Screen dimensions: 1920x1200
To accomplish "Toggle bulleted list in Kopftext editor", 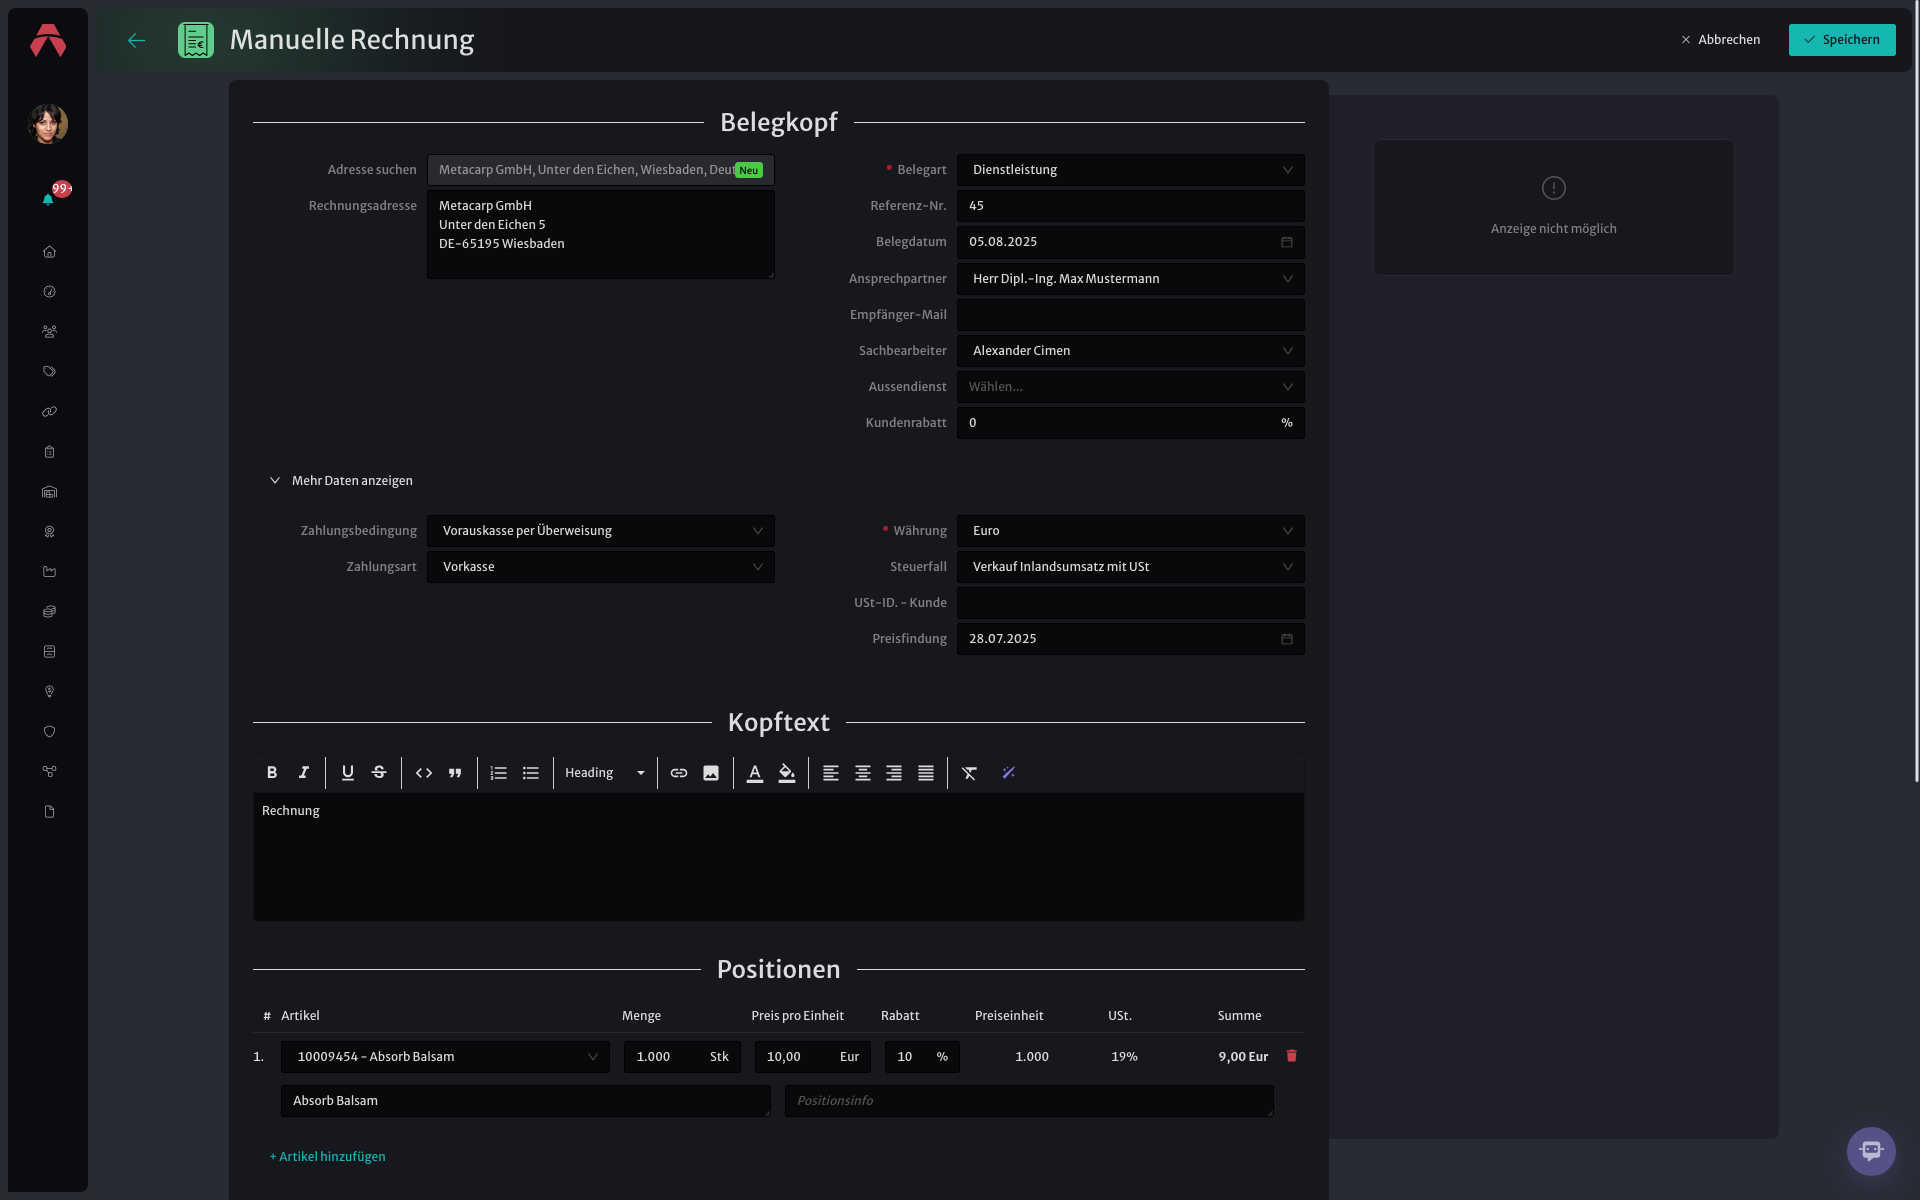I will tap(531, 773).
